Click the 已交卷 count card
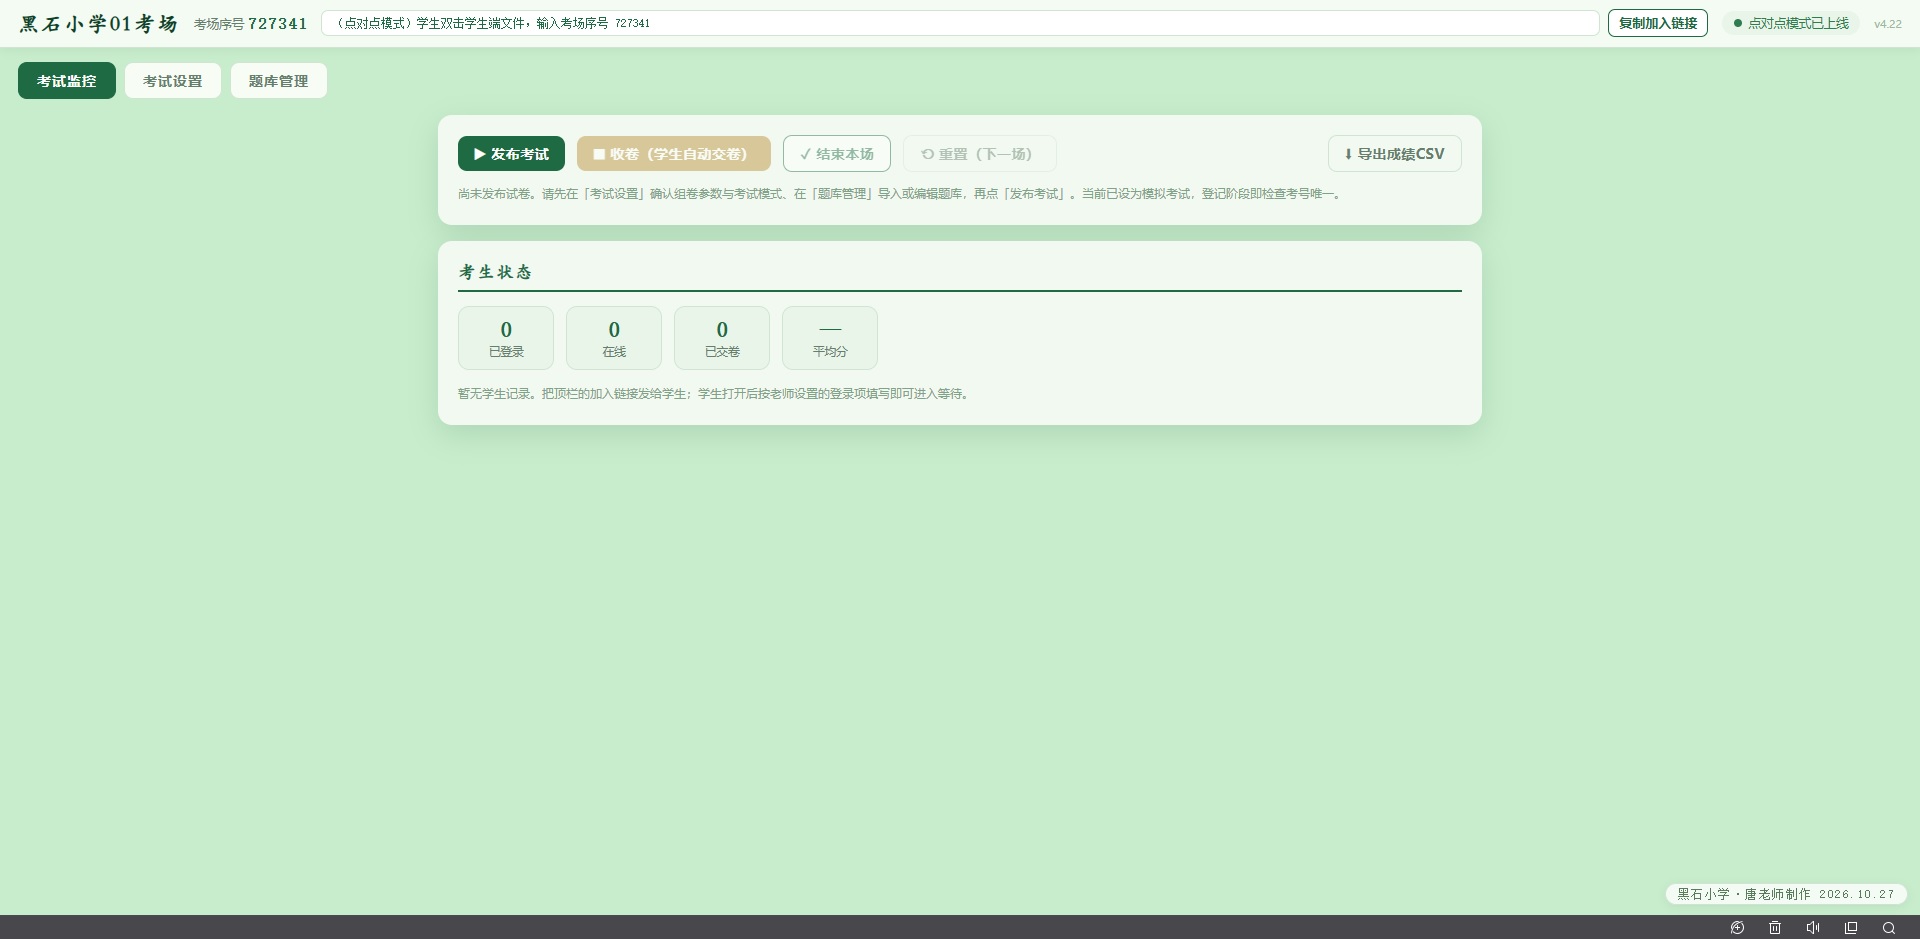The height and width of the screenshot is (939, 1920). pyautogui.click(x=722, y=338)
